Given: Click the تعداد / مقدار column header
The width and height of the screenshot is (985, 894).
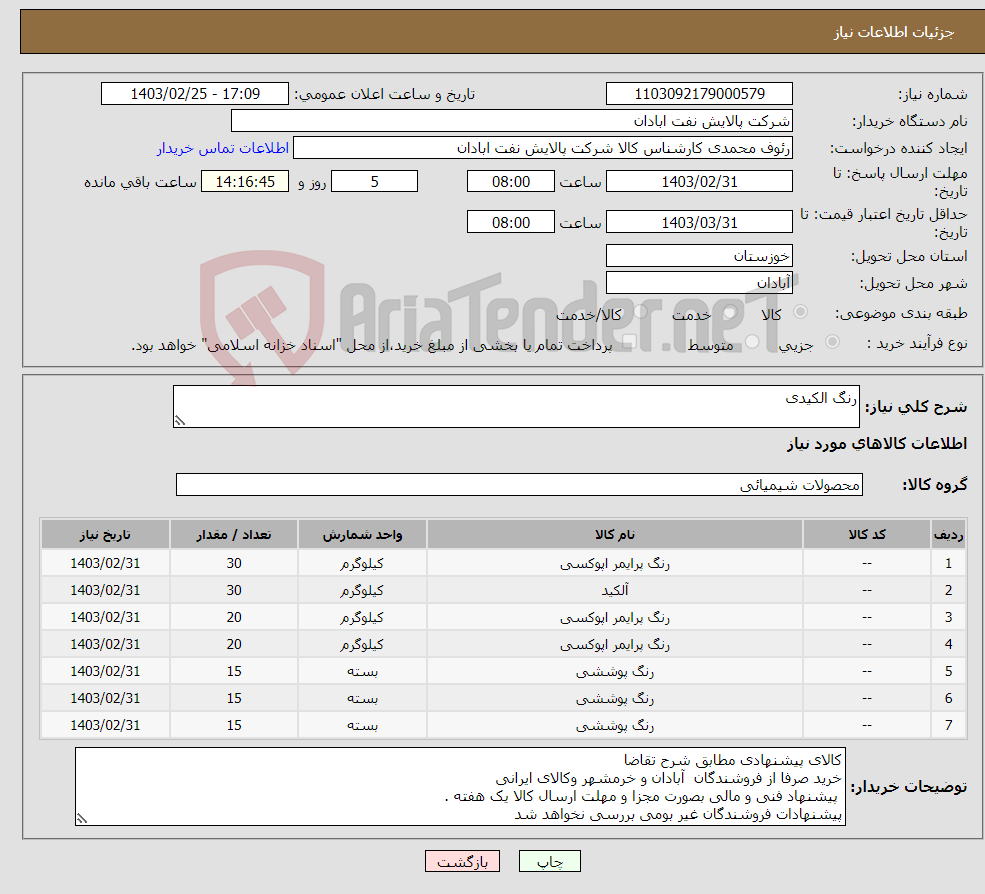Looking at the screenshot, I should [x=234, y=535].
